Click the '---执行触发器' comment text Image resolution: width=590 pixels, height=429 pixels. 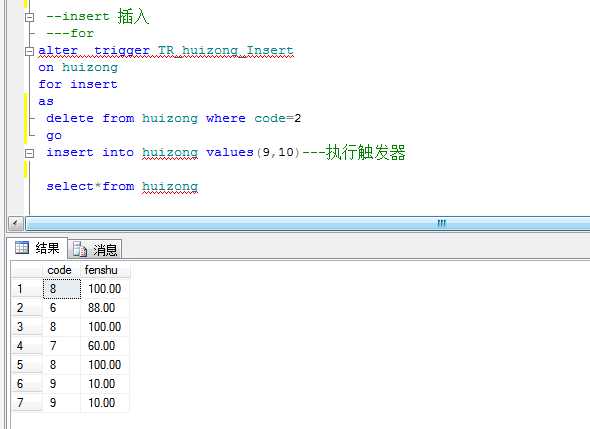click(354, 152)
